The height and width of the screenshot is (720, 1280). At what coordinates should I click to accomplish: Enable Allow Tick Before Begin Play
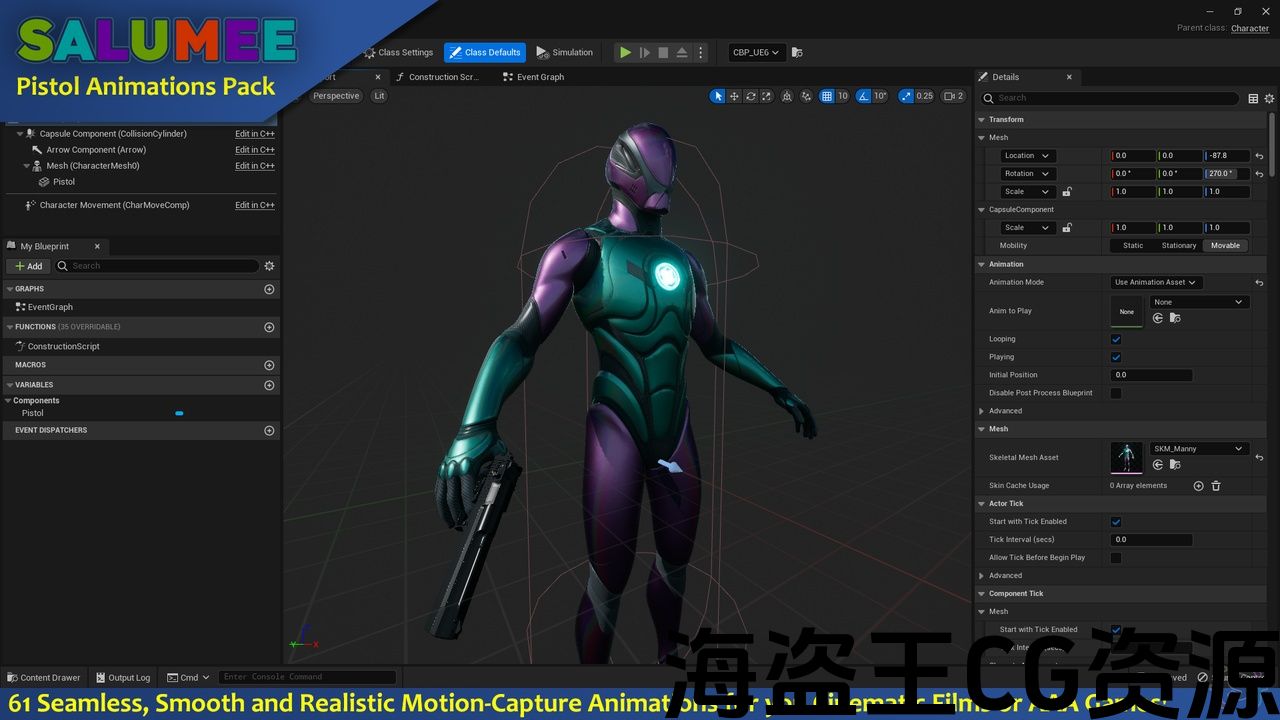(1116, 558)
